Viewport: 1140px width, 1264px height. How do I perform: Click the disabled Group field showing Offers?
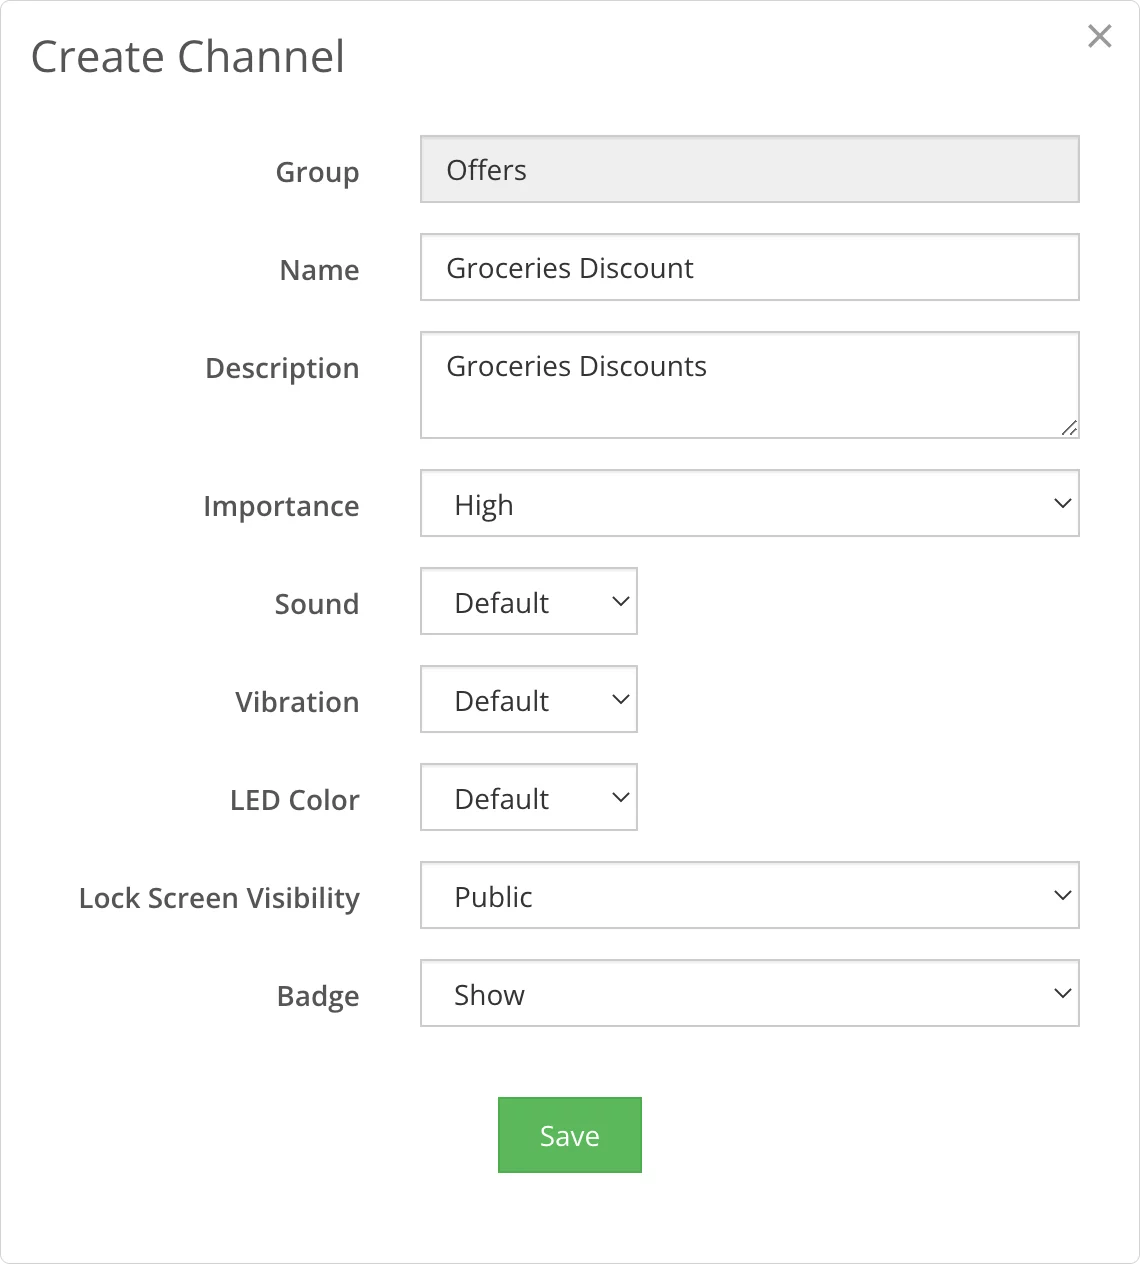coord(749,169)
